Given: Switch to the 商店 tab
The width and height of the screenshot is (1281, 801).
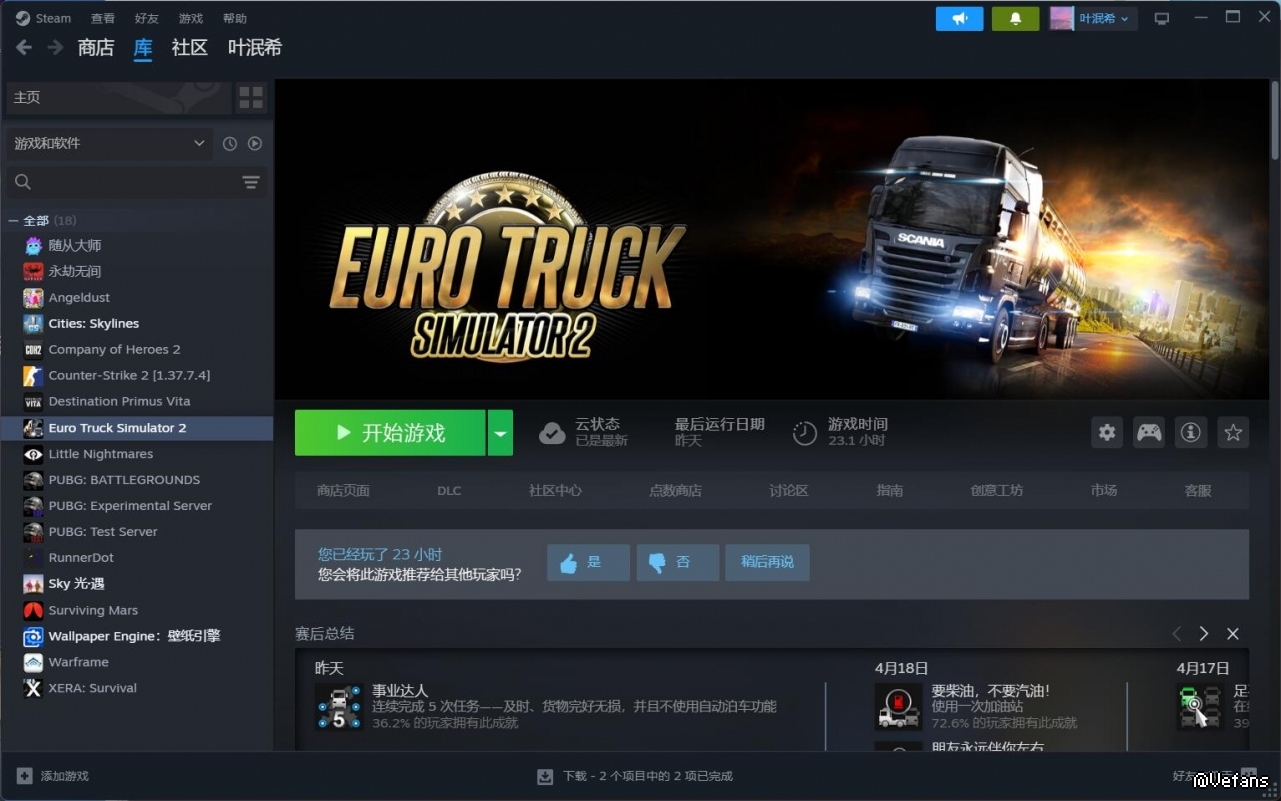Looking at the screenshot, I should 96,47.
